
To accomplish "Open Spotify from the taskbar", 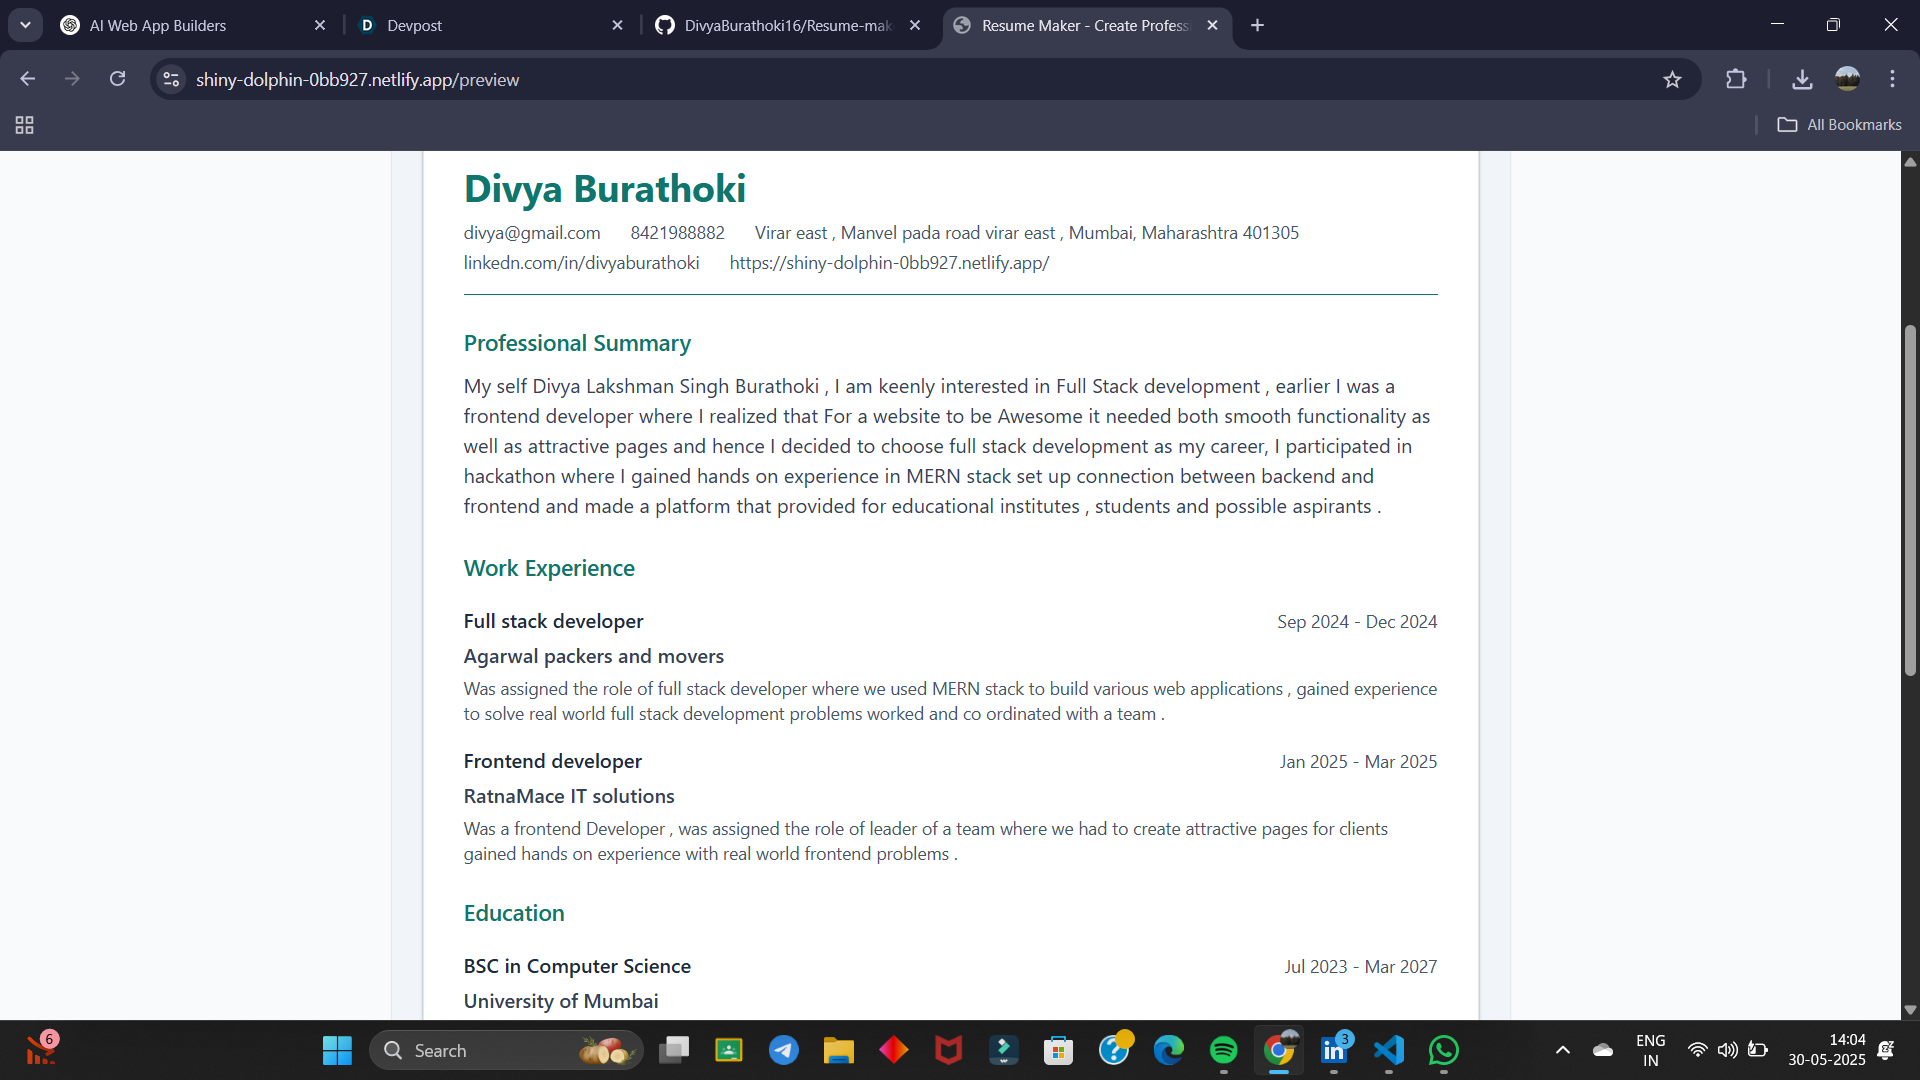I will tap(1223, 1050).
